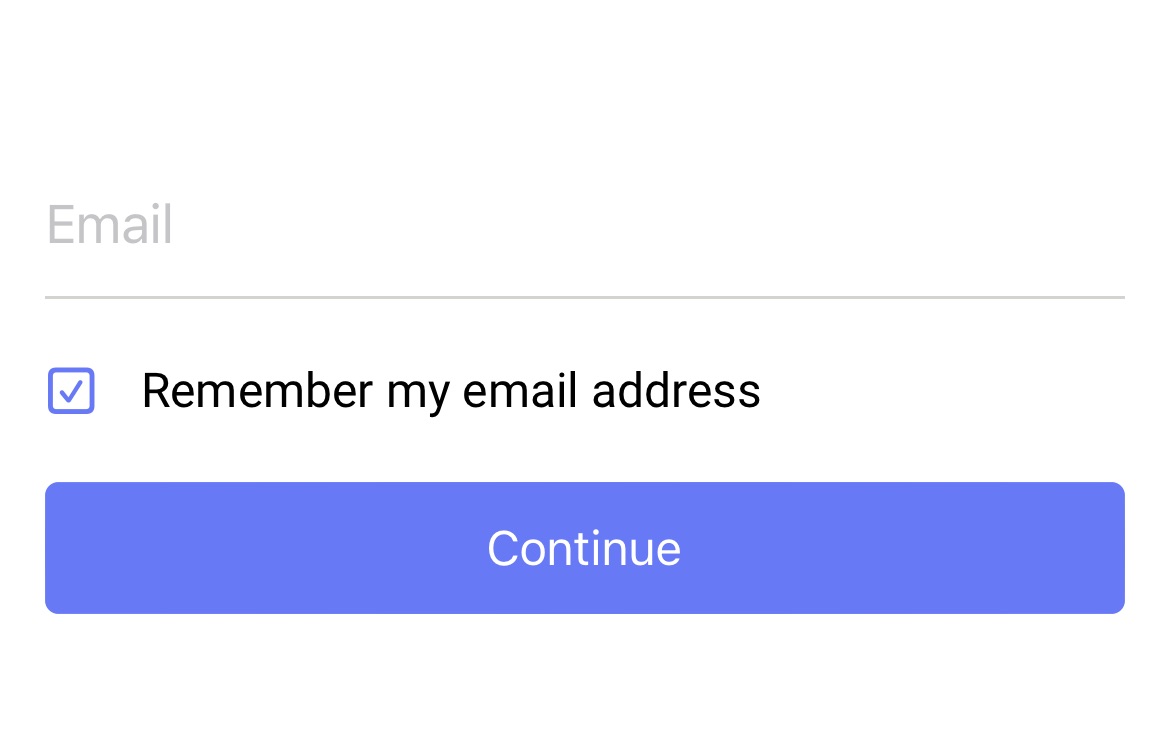
Task: Uncheck the Remember my email address checkbox
Action: 71,390
